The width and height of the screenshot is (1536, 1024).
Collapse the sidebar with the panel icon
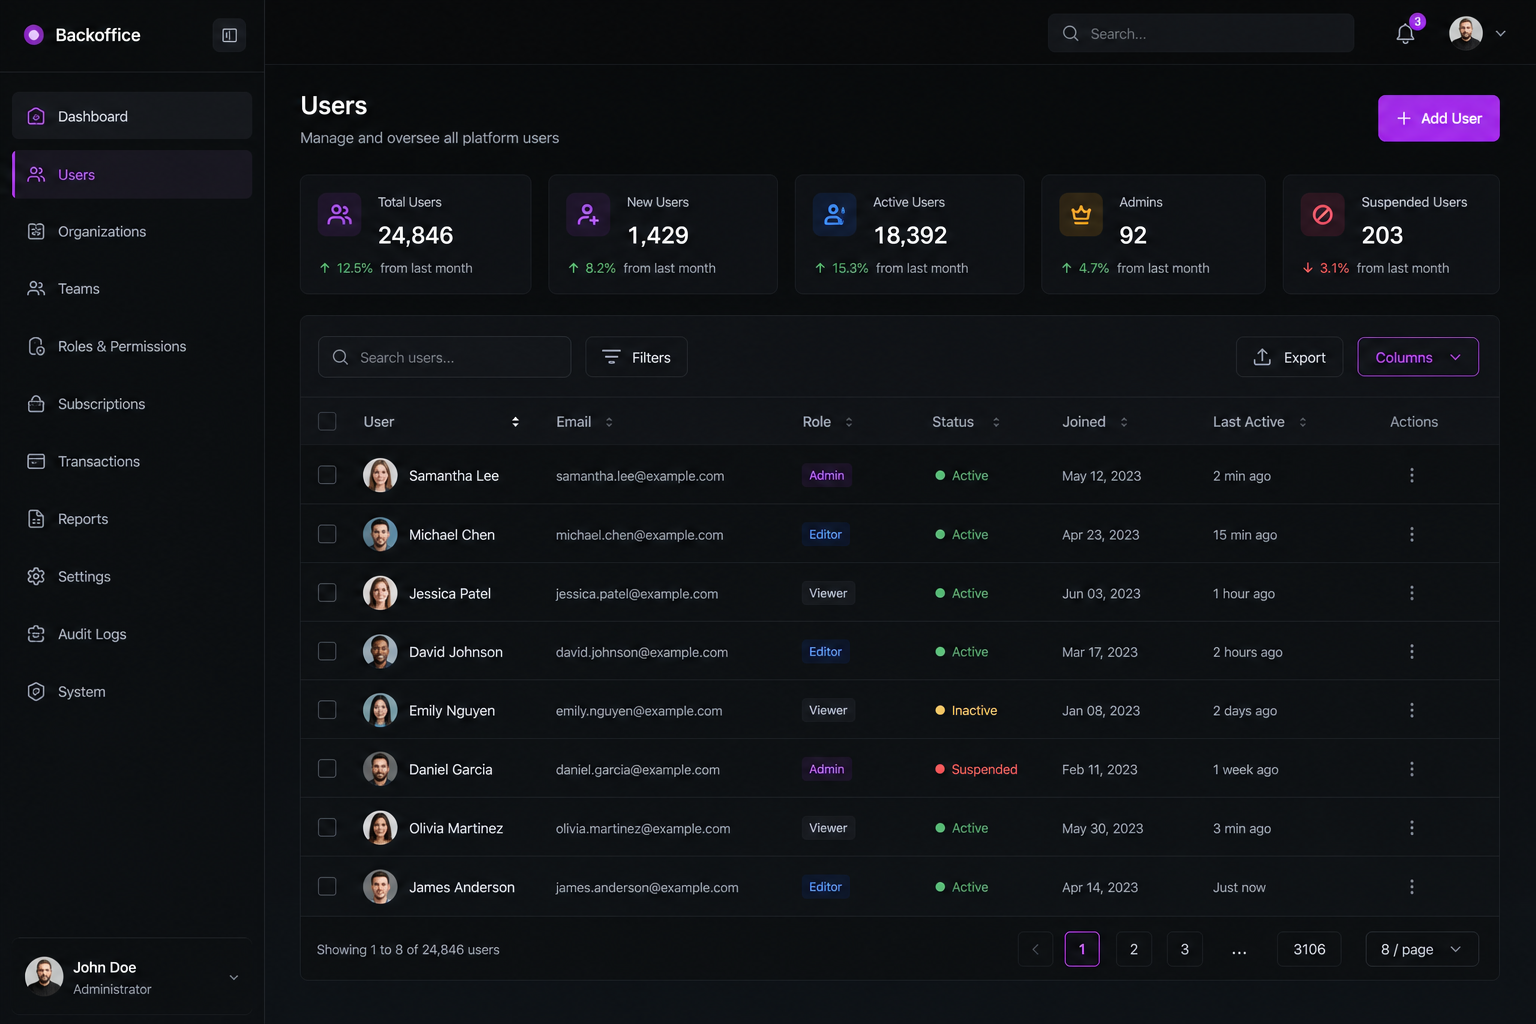(229, 35)
